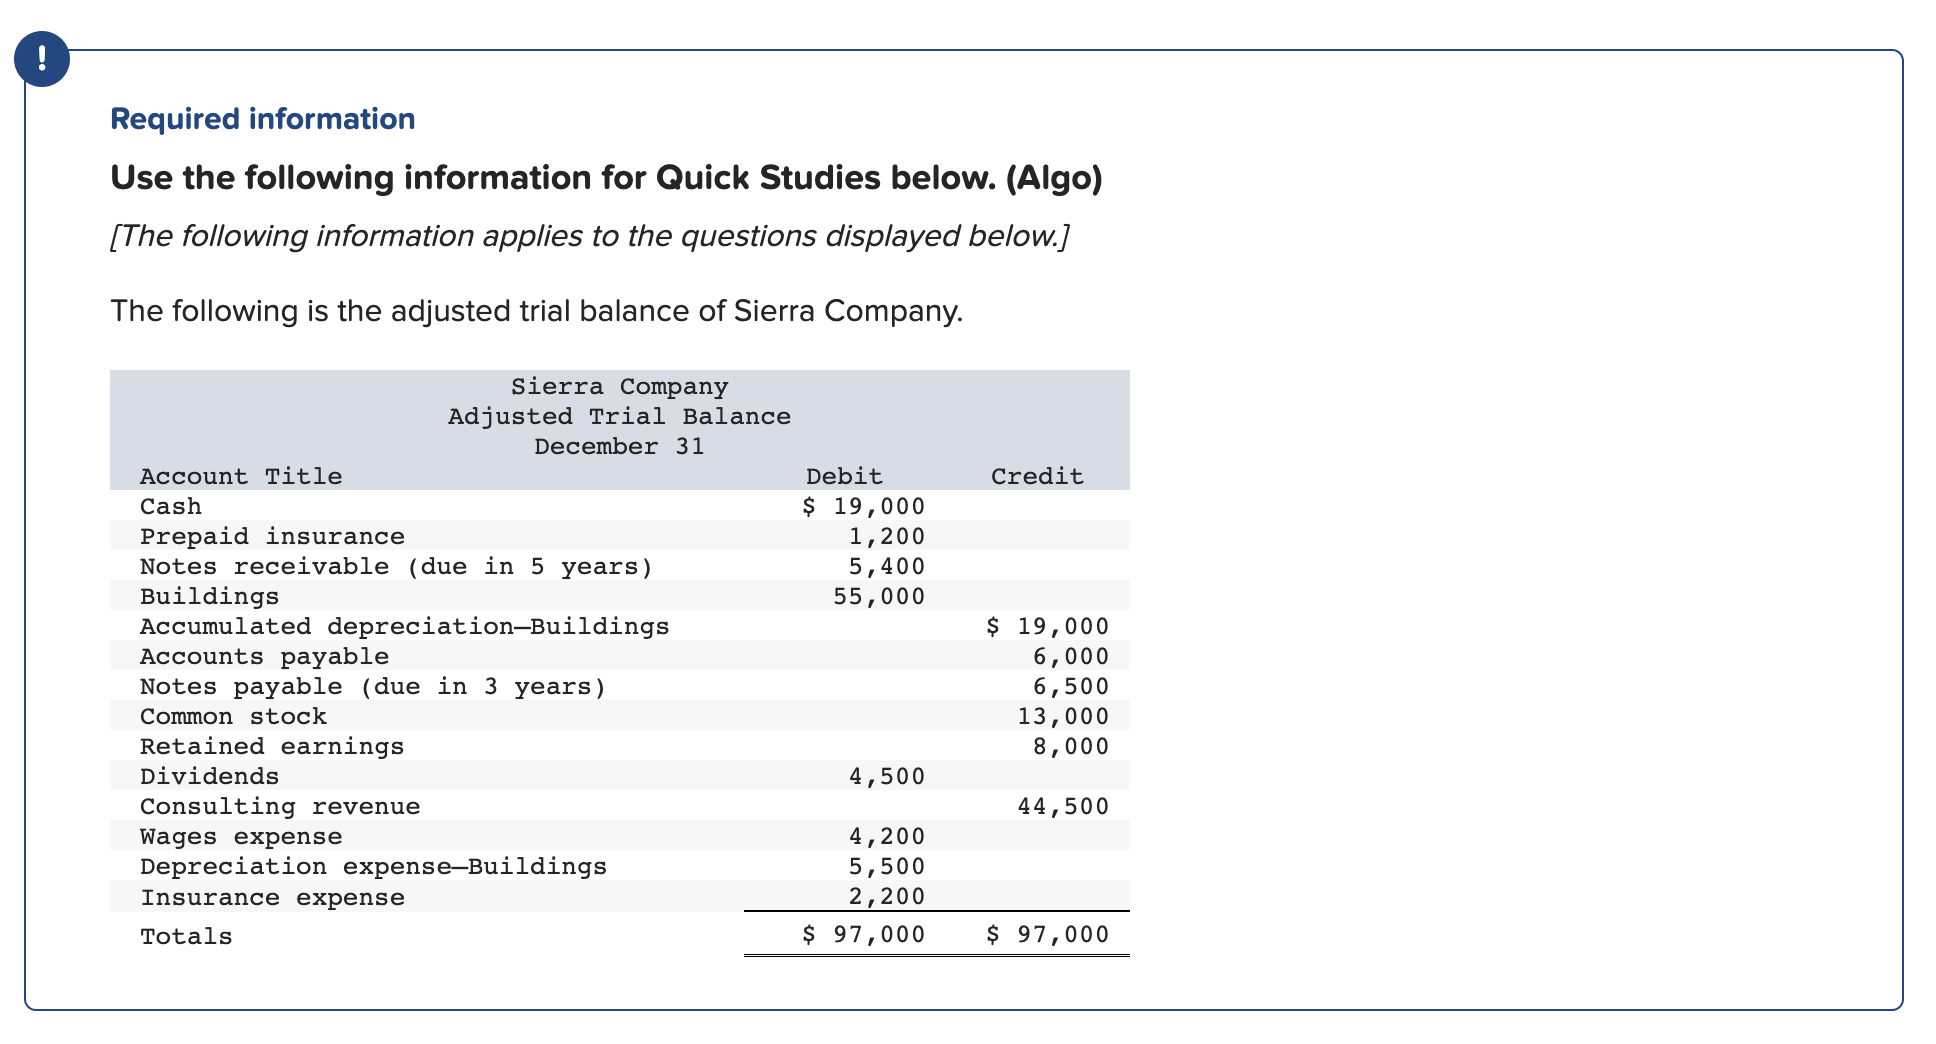Image resolution: width=1936 pixels, height=1044 pixels.
Task: Click the 'Use the following information for Quick Studies' title
Action: click(x=606, y=178)
